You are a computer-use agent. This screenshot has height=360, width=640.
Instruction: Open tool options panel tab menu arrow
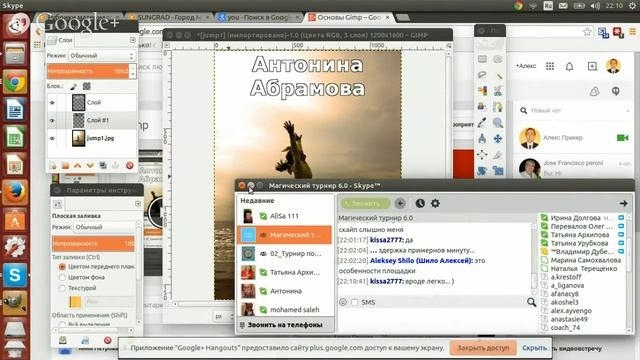pyautogui.click(x=138, y=204)
